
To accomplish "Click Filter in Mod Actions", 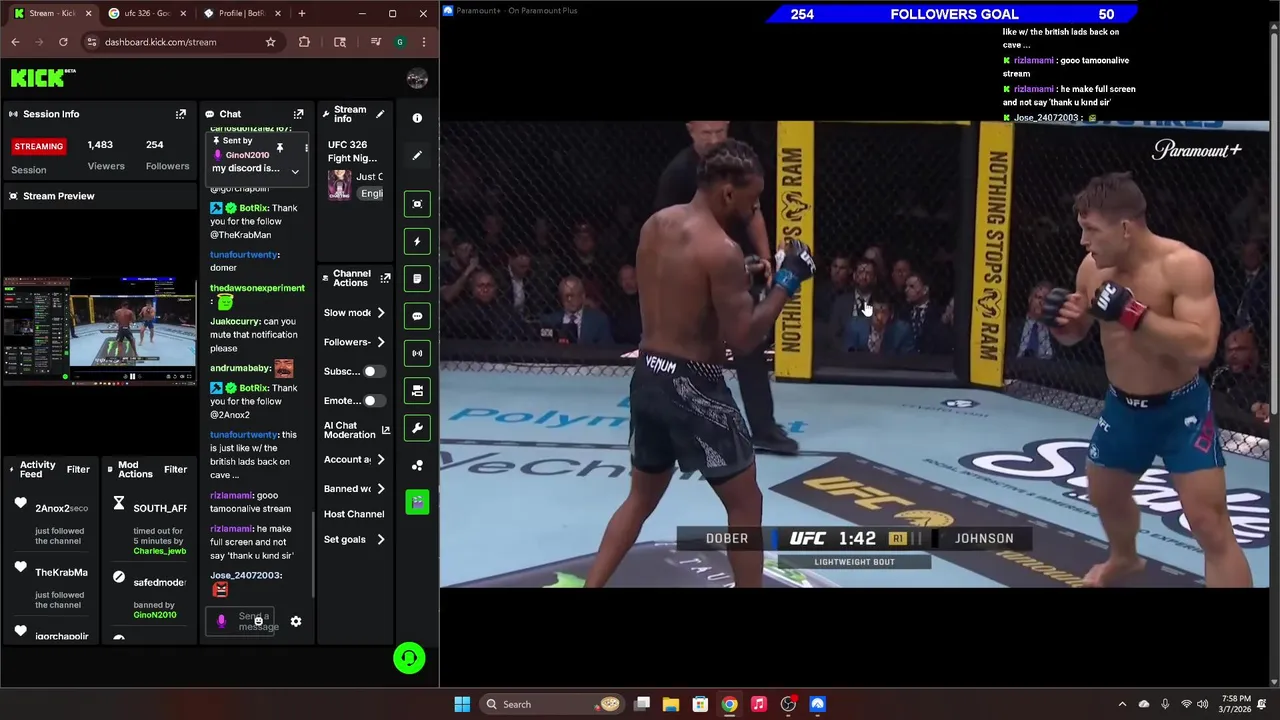I will pyautogui.click(x=175, y=469).
